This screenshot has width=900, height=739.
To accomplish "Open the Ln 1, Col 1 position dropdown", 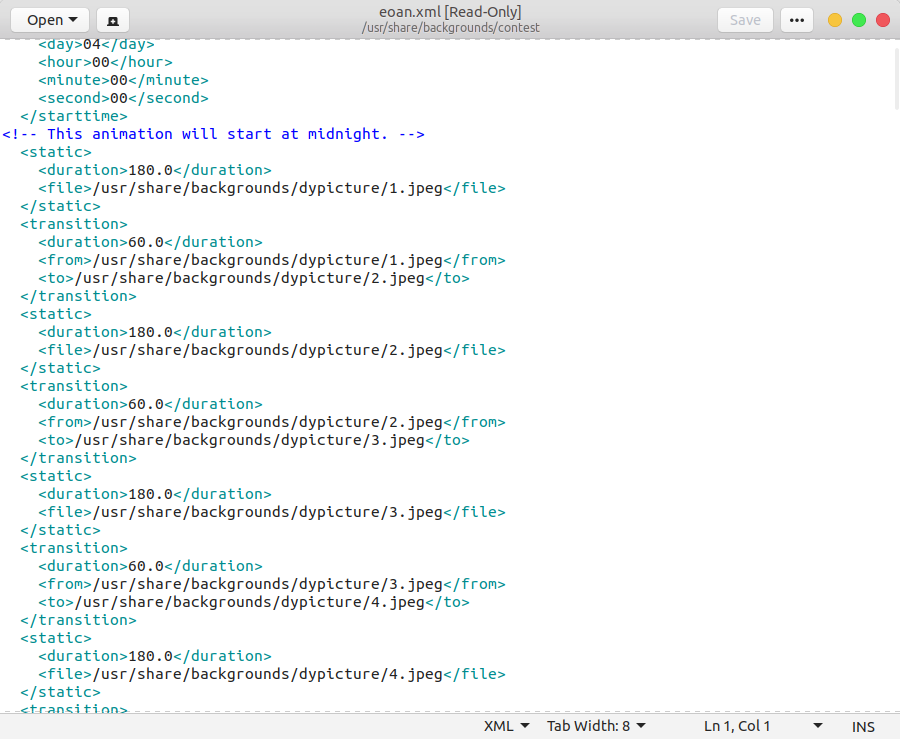I will 763,726.
